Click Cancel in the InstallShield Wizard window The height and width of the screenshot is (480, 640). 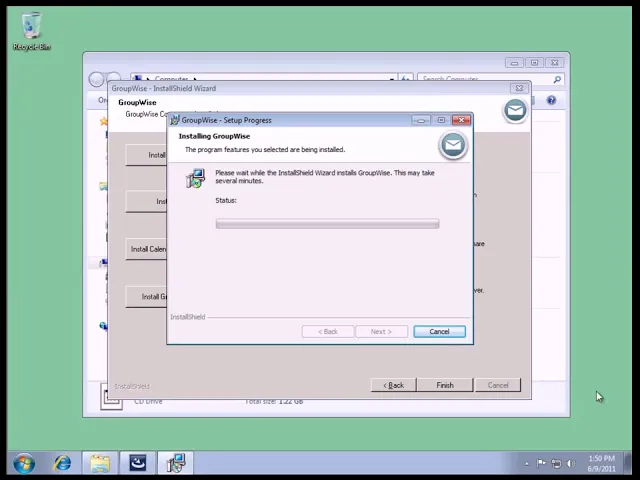coord(498,385)
